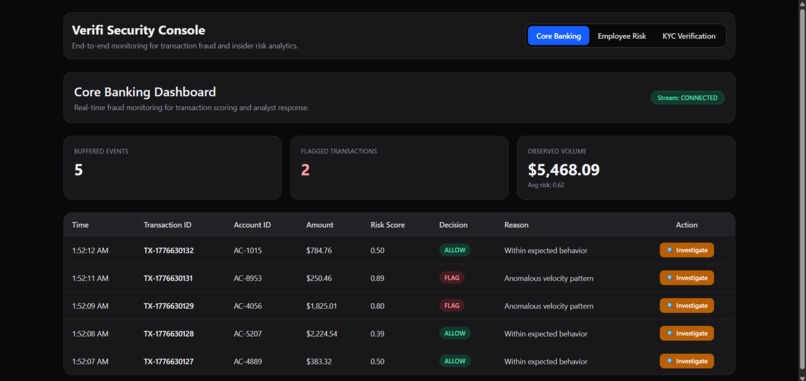The width and height of the screenshot is (806, 381).
Task: Investigate transaction TX-1776630131
Action: (x=687, y=278)
